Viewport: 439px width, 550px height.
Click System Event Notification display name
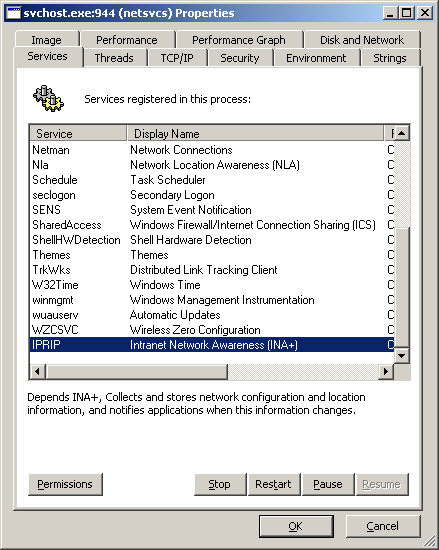tap(191, 210)
